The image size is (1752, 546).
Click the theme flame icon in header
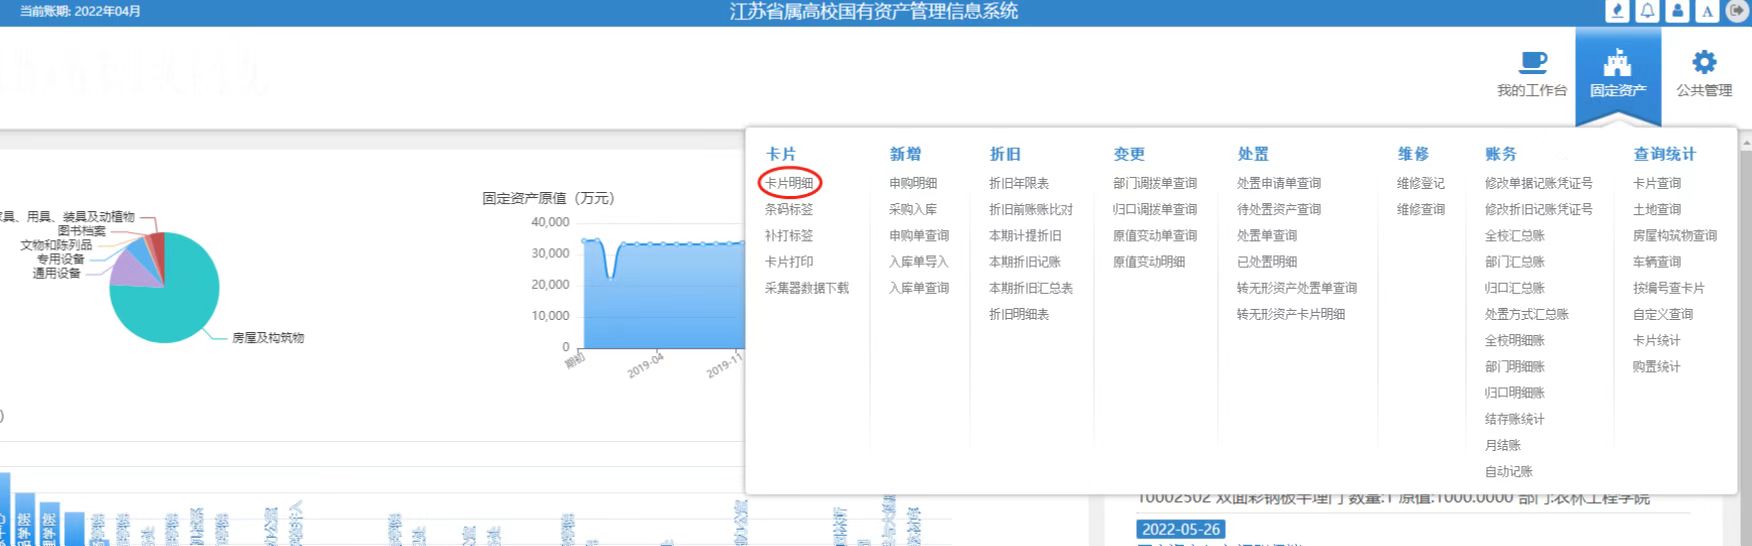pos(1617,11)
